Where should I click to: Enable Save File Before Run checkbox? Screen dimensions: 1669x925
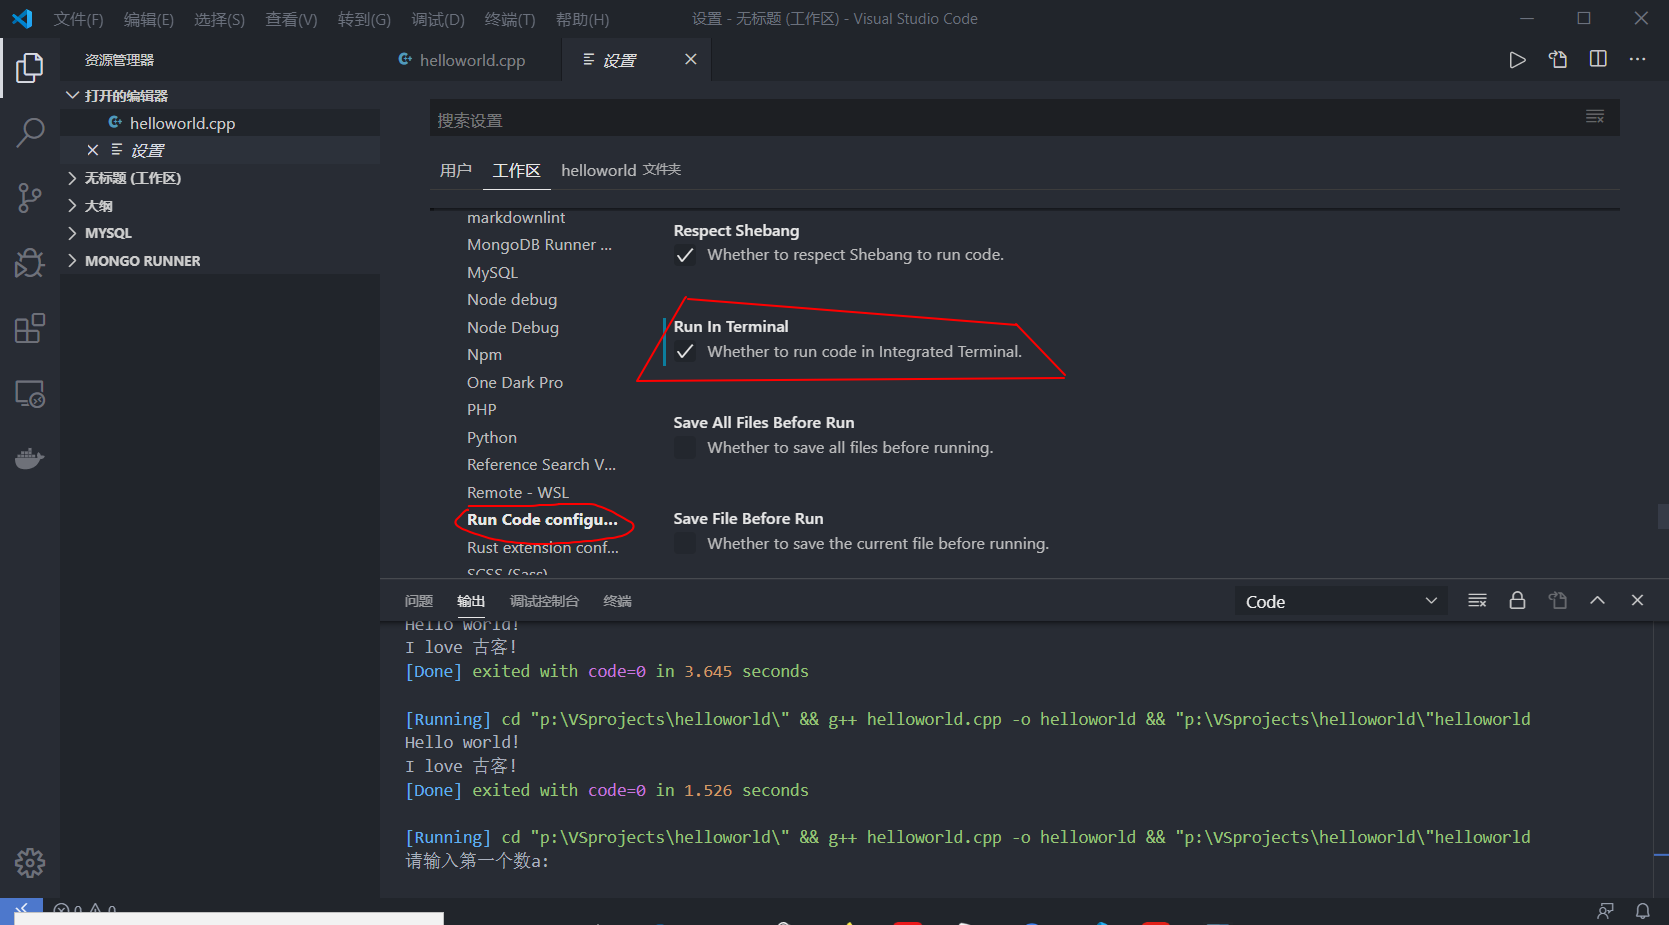click(x=685, y=544)
